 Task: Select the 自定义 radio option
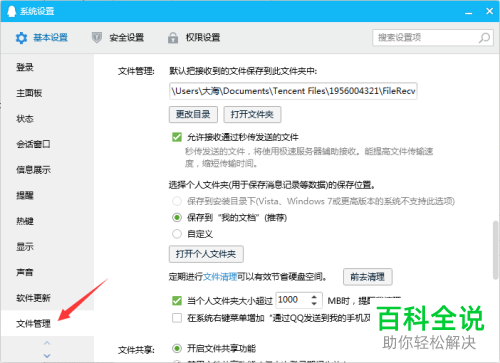pyautogui.click(x=177, y=234)
